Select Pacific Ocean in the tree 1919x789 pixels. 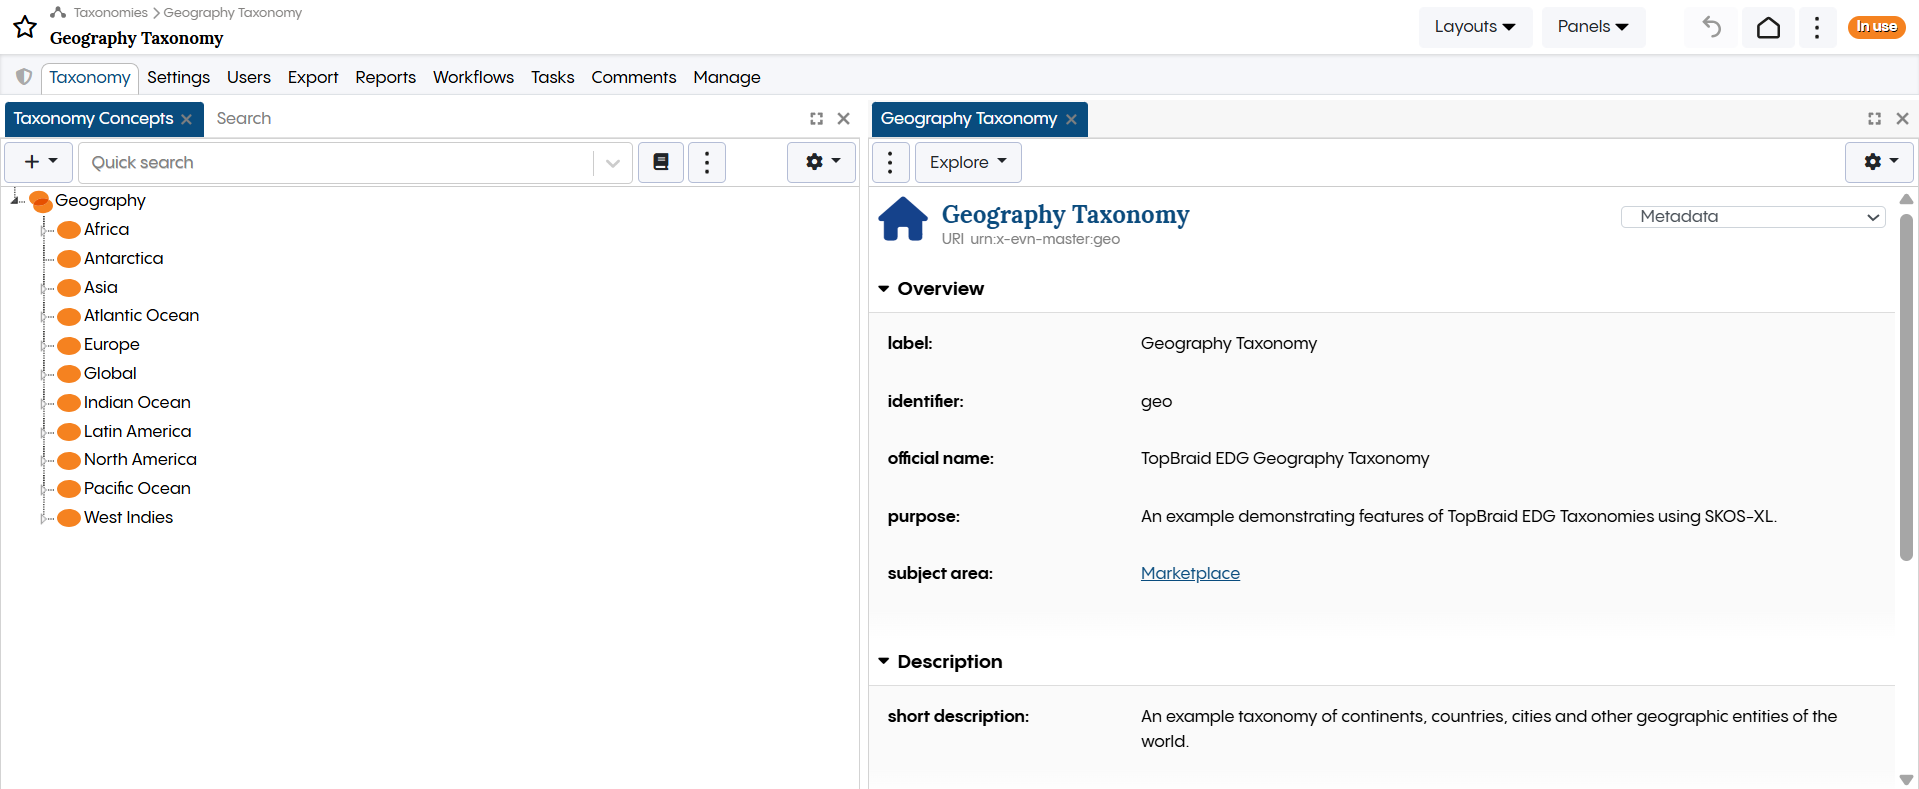point(137,488)
